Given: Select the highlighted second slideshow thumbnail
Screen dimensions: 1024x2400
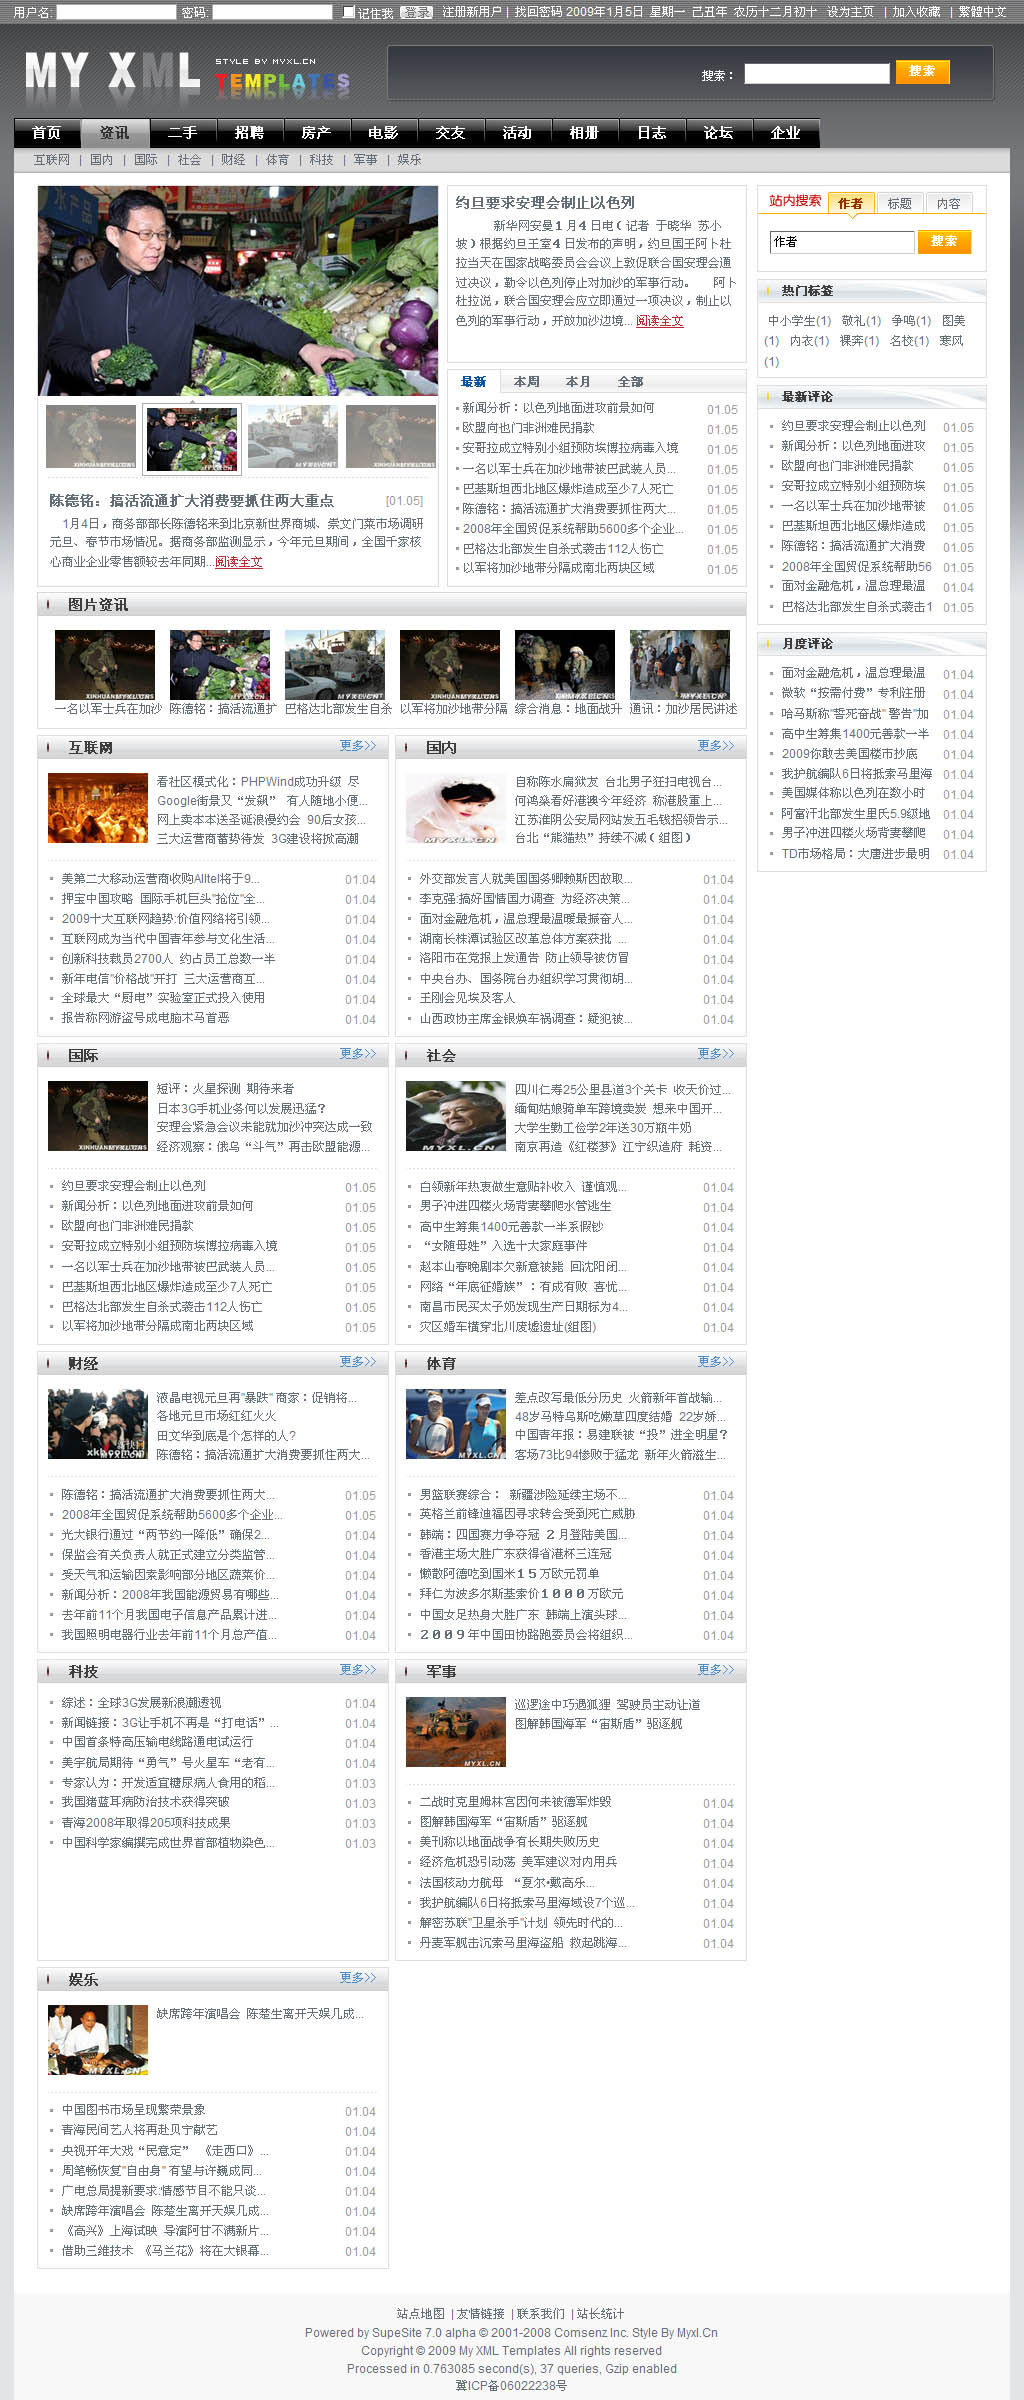Looking at the screenshot, I should (x=192, y=437).
